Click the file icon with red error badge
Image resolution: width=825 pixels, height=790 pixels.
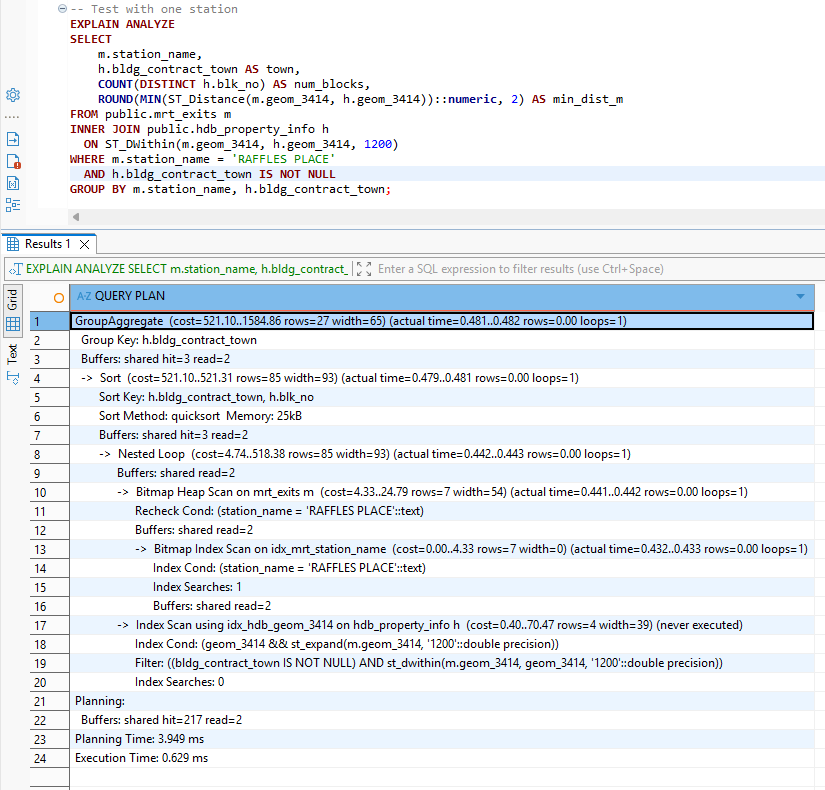pos(12,160)
